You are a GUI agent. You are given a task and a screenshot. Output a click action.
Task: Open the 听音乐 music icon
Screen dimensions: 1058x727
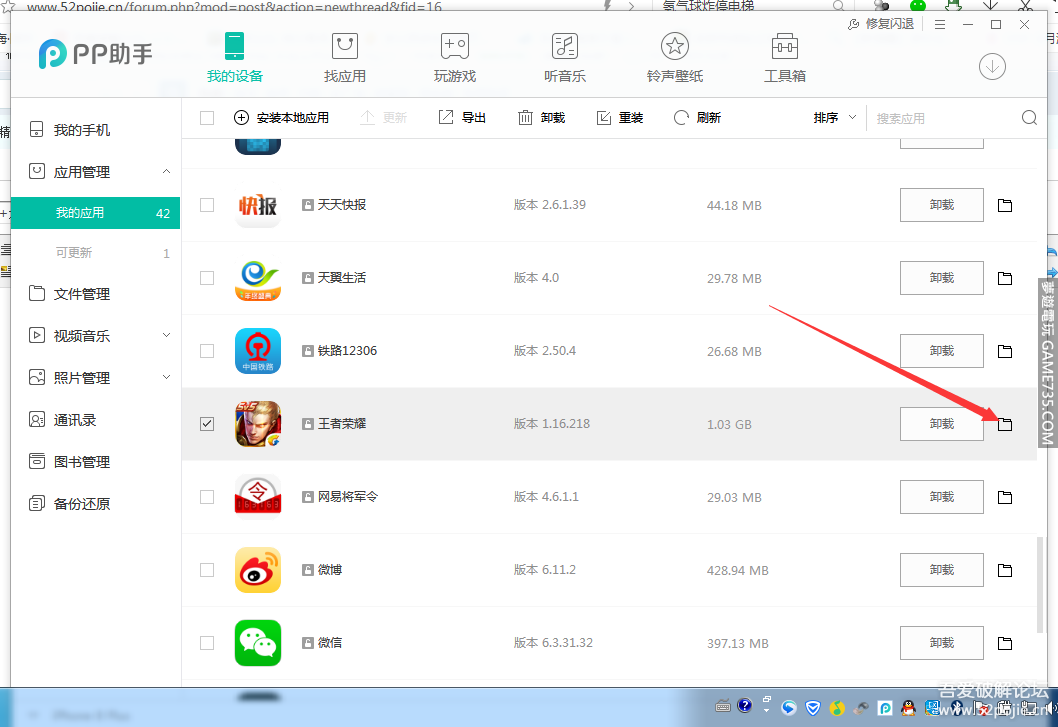[565, 46]
